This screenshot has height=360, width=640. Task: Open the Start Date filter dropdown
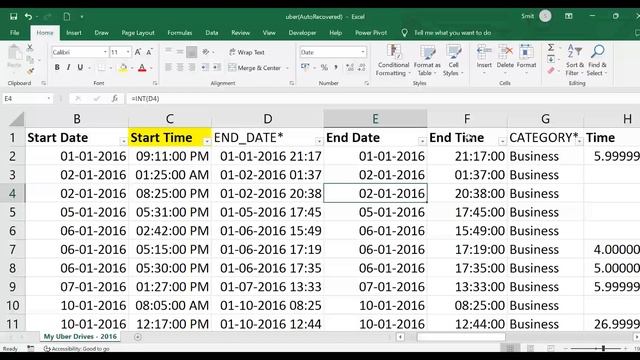(123, 141)
